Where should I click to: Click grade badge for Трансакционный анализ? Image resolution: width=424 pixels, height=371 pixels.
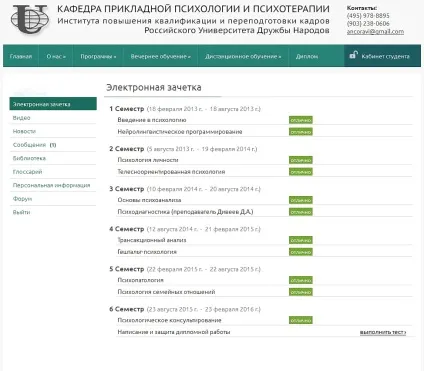point(301,240)
